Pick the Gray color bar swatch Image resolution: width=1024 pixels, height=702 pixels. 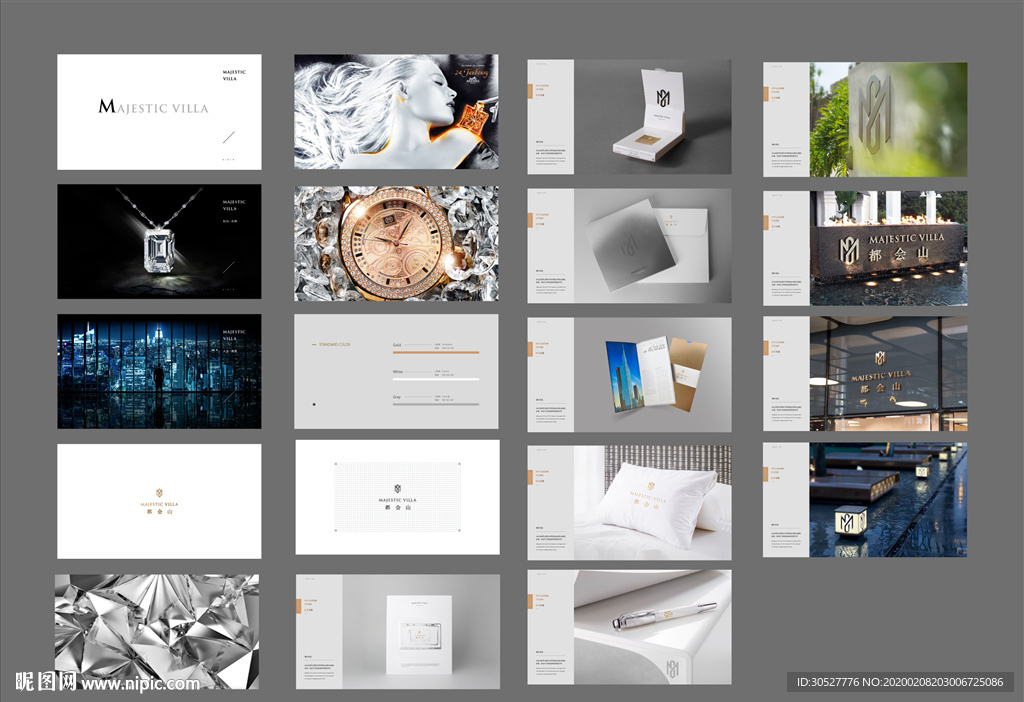[x=434, y=404]
